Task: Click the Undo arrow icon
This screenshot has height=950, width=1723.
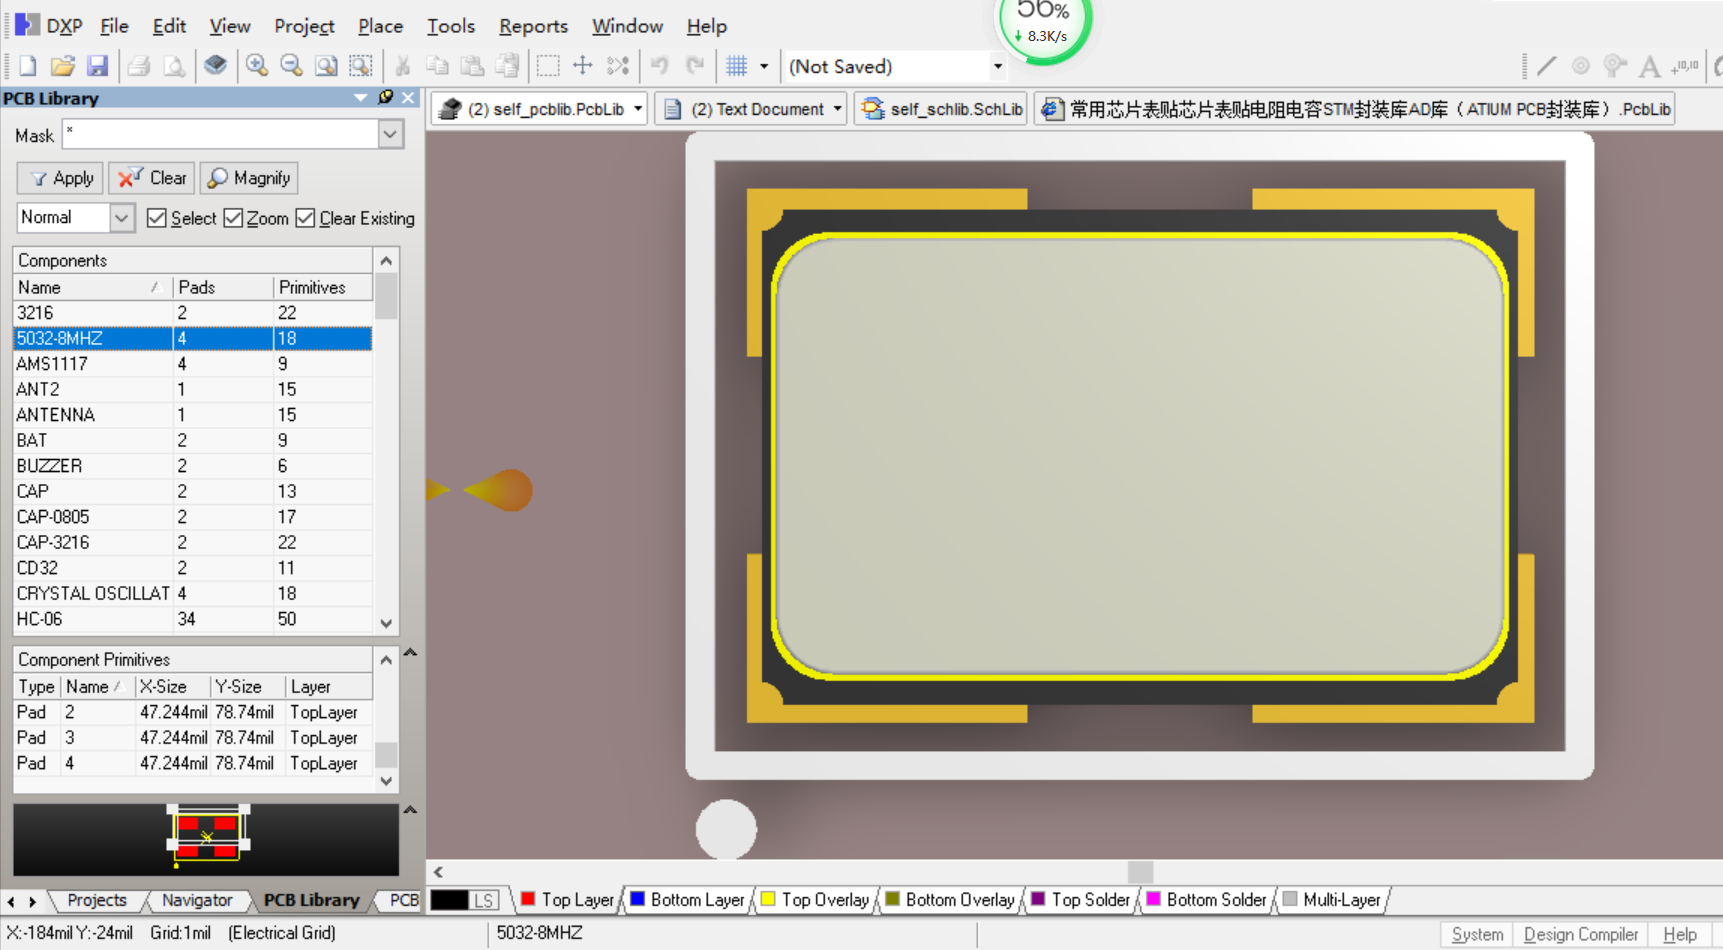Action: (x=660, y=66)
